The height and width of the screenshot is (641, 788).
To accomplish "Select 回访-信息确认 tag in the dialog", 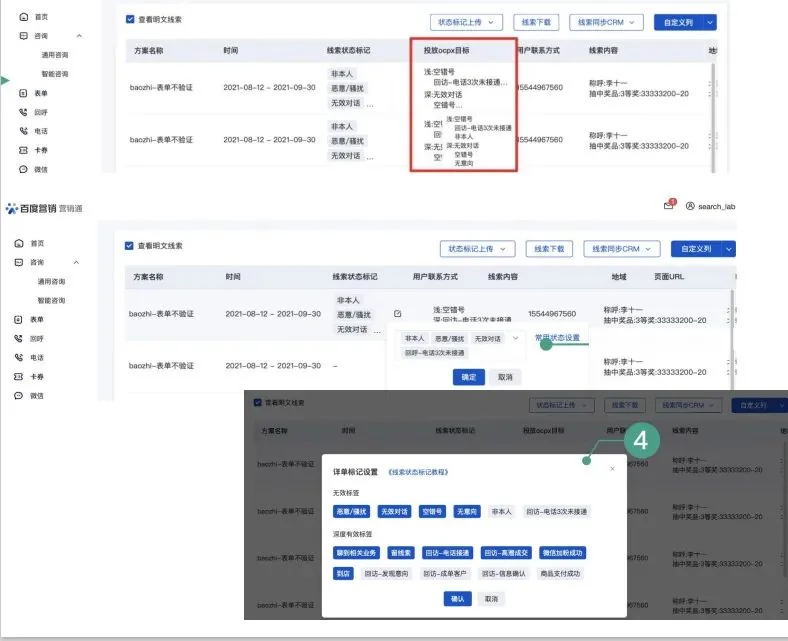I will 504,574.
